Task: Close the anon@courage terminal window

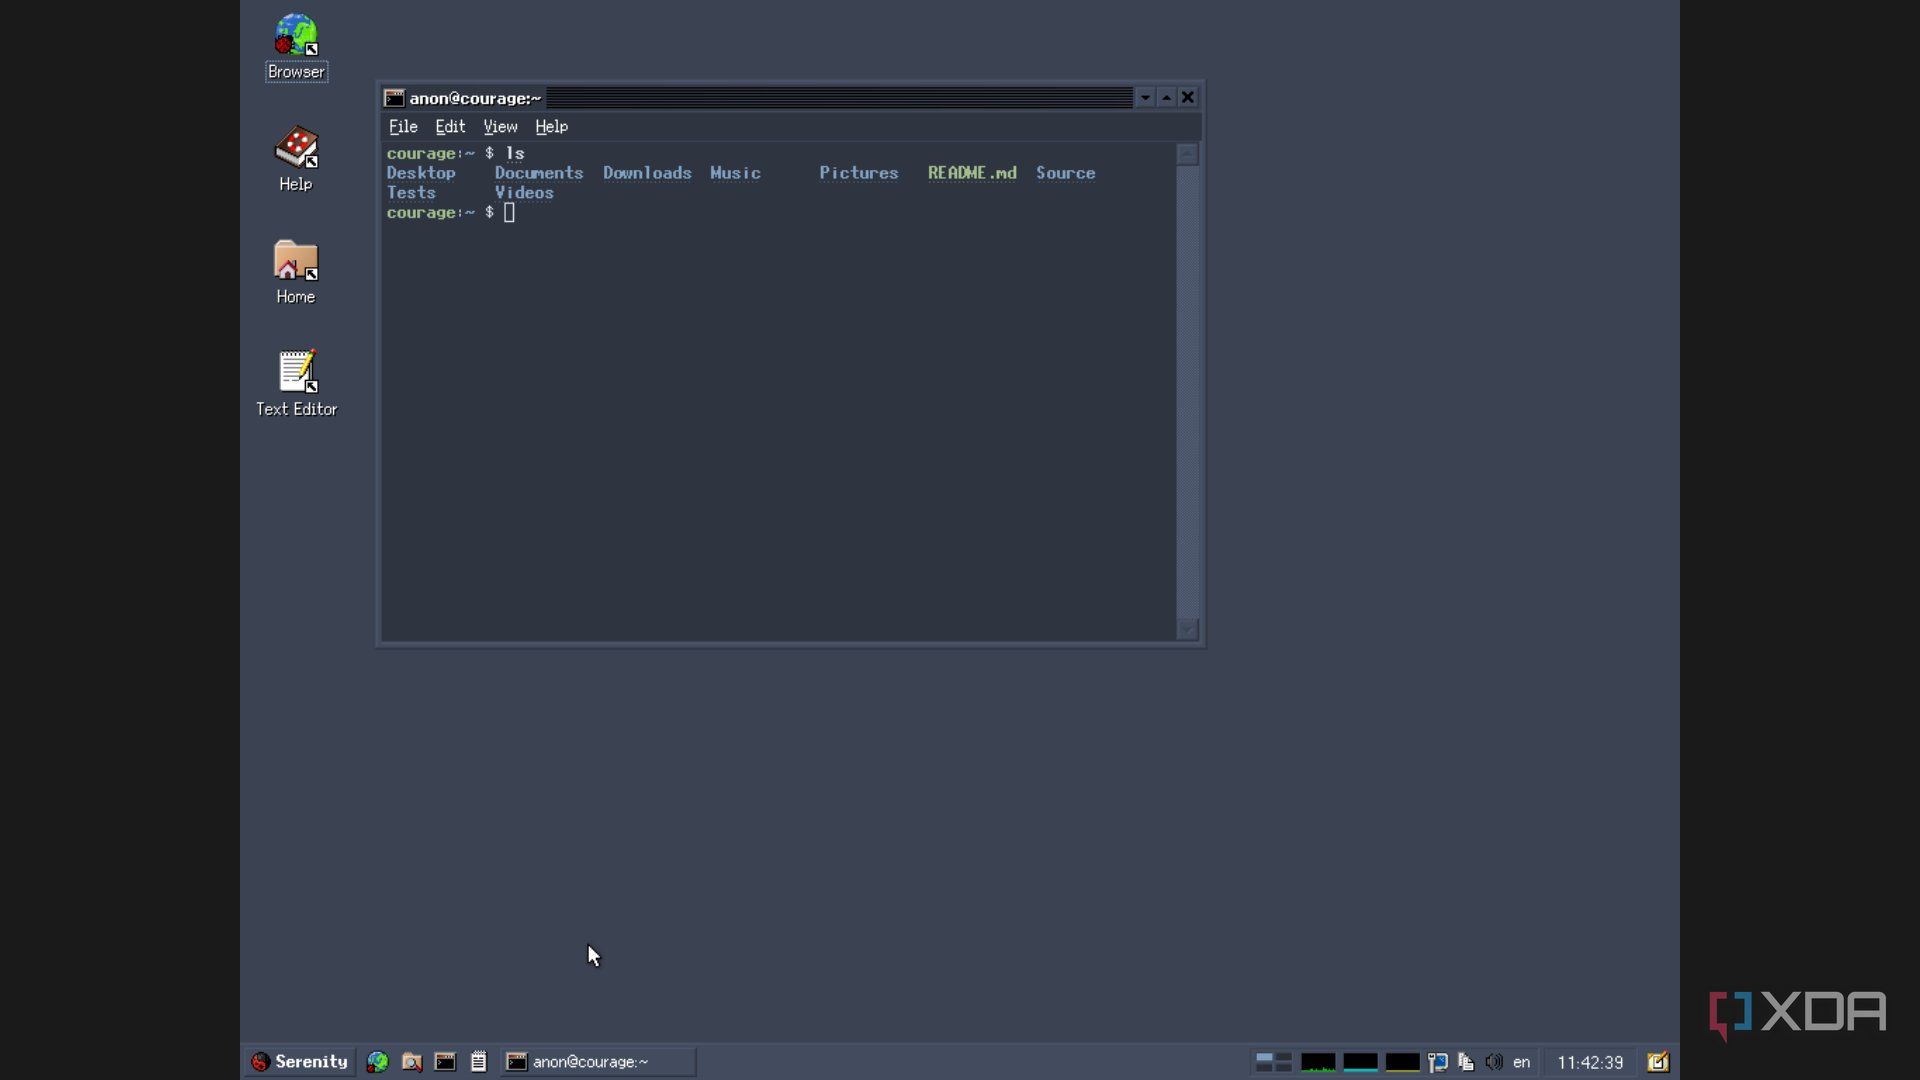Action: (1188, 98)
